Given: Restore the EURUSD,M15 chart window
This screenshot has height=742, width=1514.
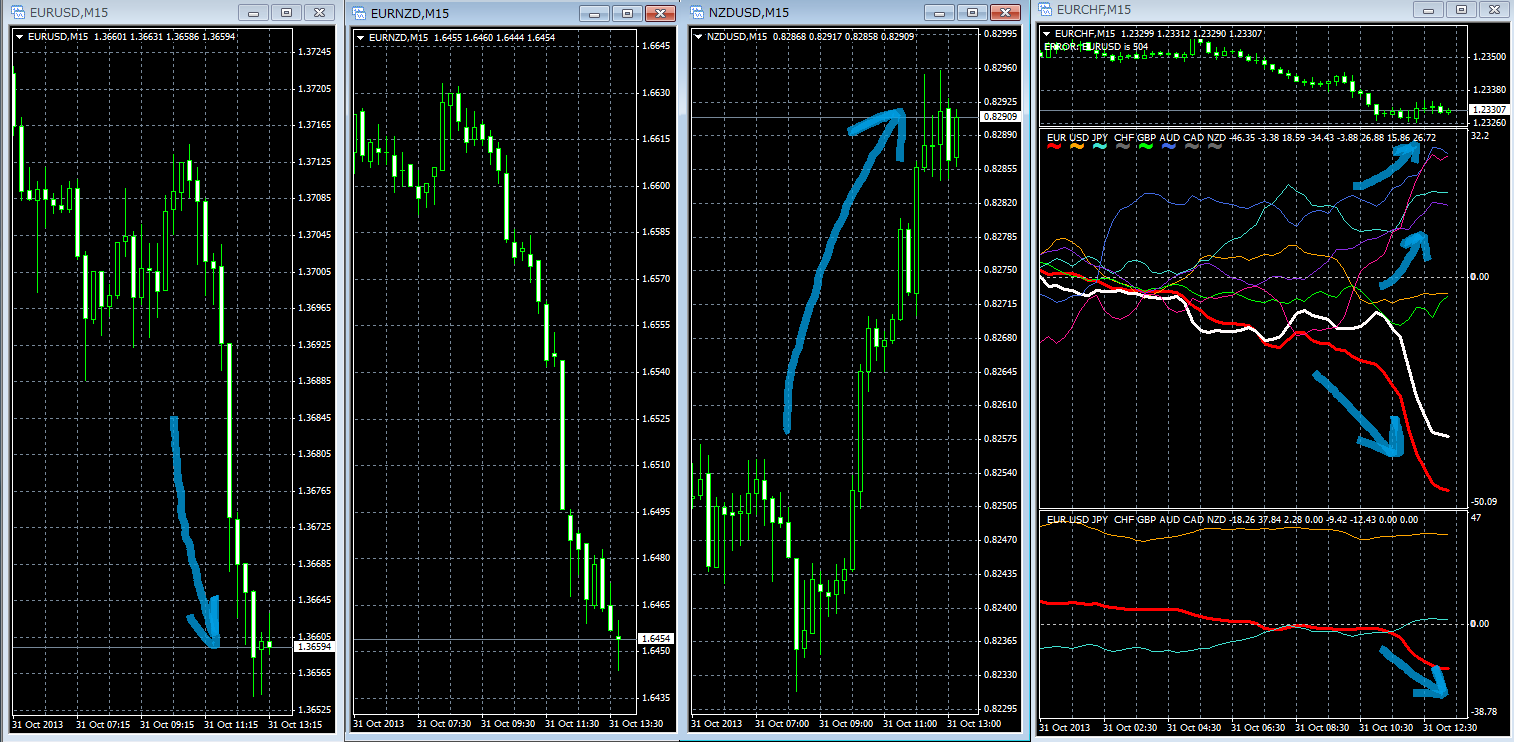Looking at the screenshot, I should tap(287, 13).
